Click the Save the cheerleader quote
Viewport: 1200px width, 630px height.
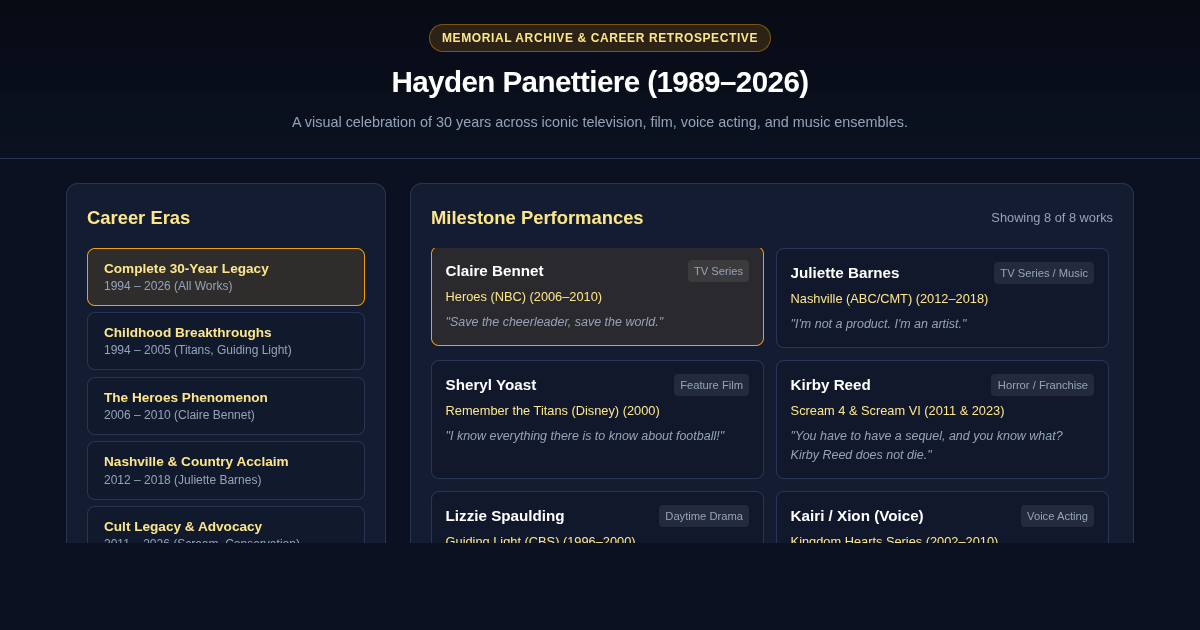click(x=554, y=322)
